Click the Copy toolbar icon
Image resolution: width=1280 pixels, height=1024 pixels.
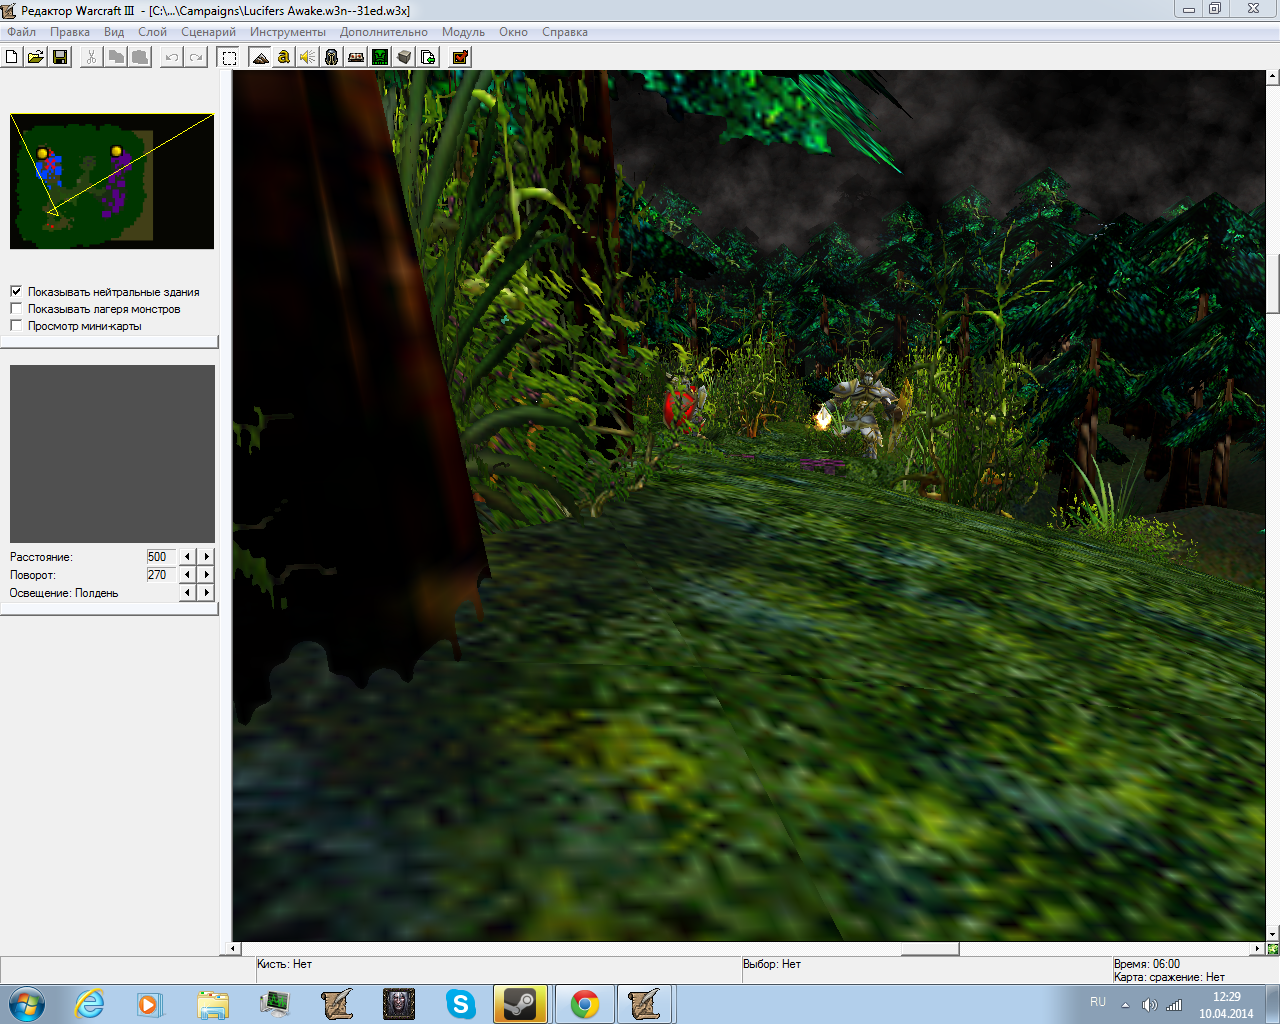[x=116, y=57]
